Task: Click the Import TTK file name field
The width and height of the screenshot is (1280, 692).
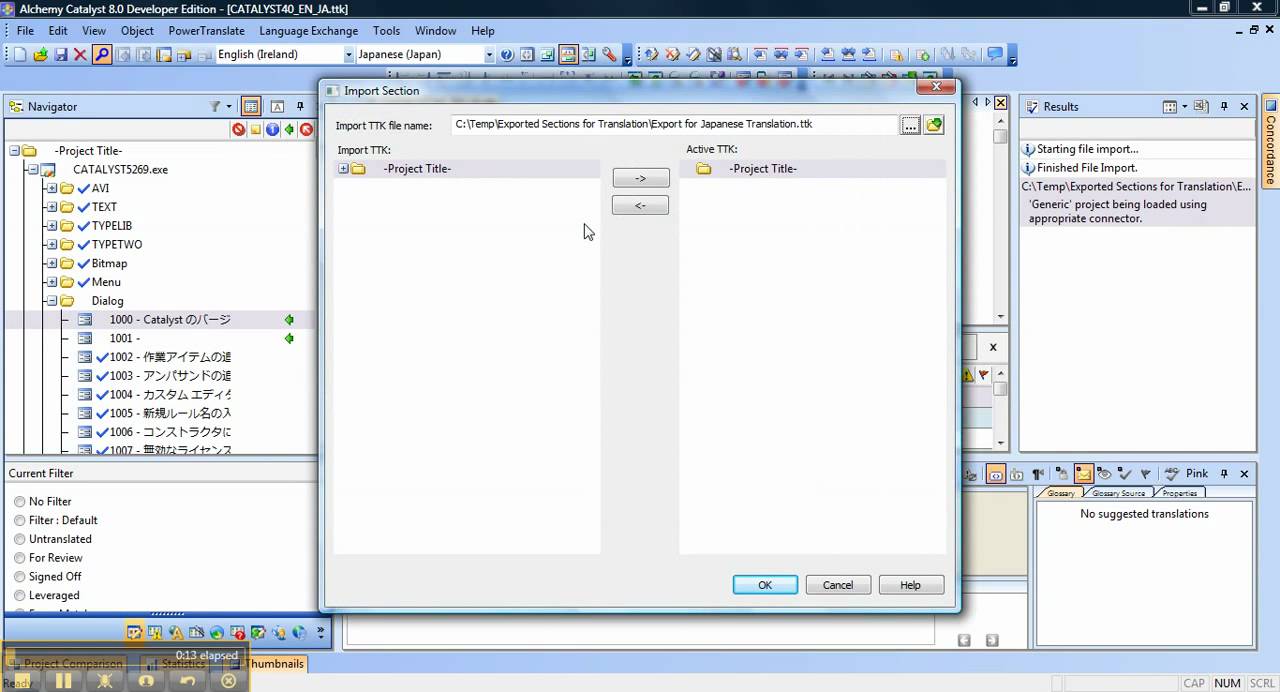Action: click(675, 125)
